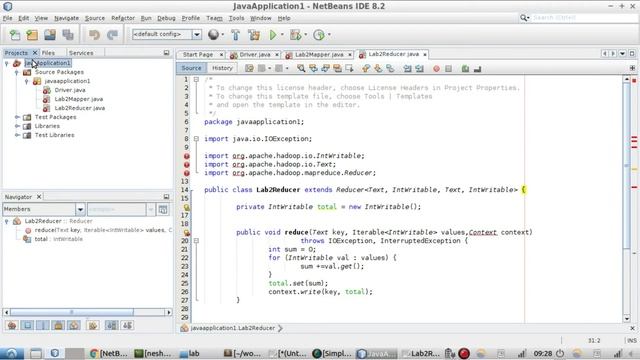Click the right arrow of Navigator horizontal scrollbar

(x=169, y=312)
